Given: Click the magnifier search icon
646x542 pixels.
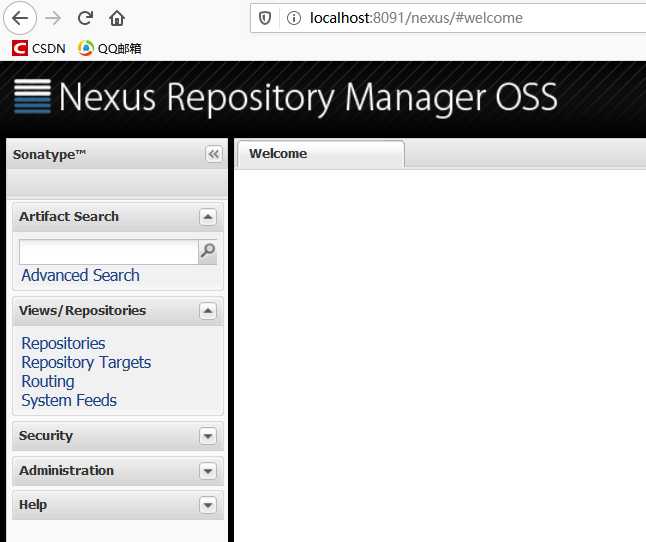Looking at the screenshot, I should click(208, 252).
